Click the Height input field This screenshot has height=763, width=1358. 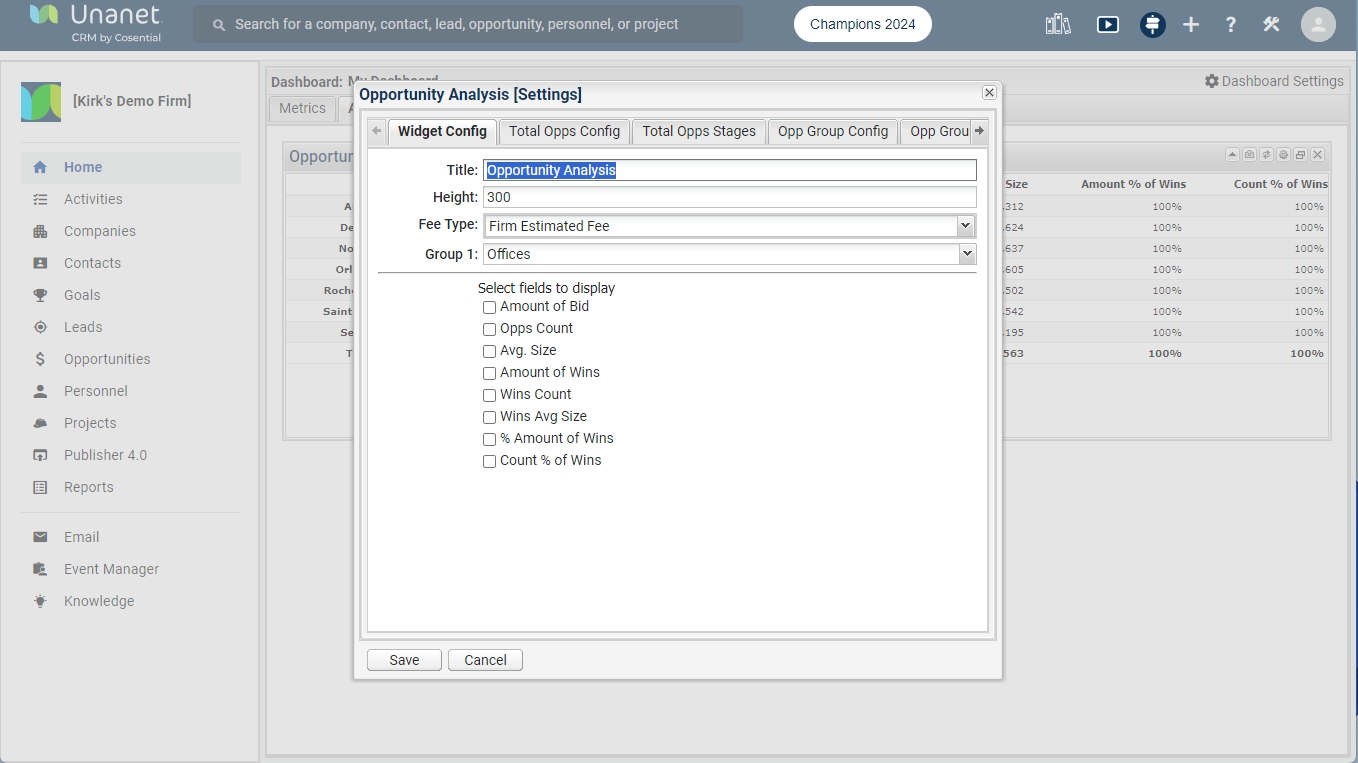[x=729, y=197]
